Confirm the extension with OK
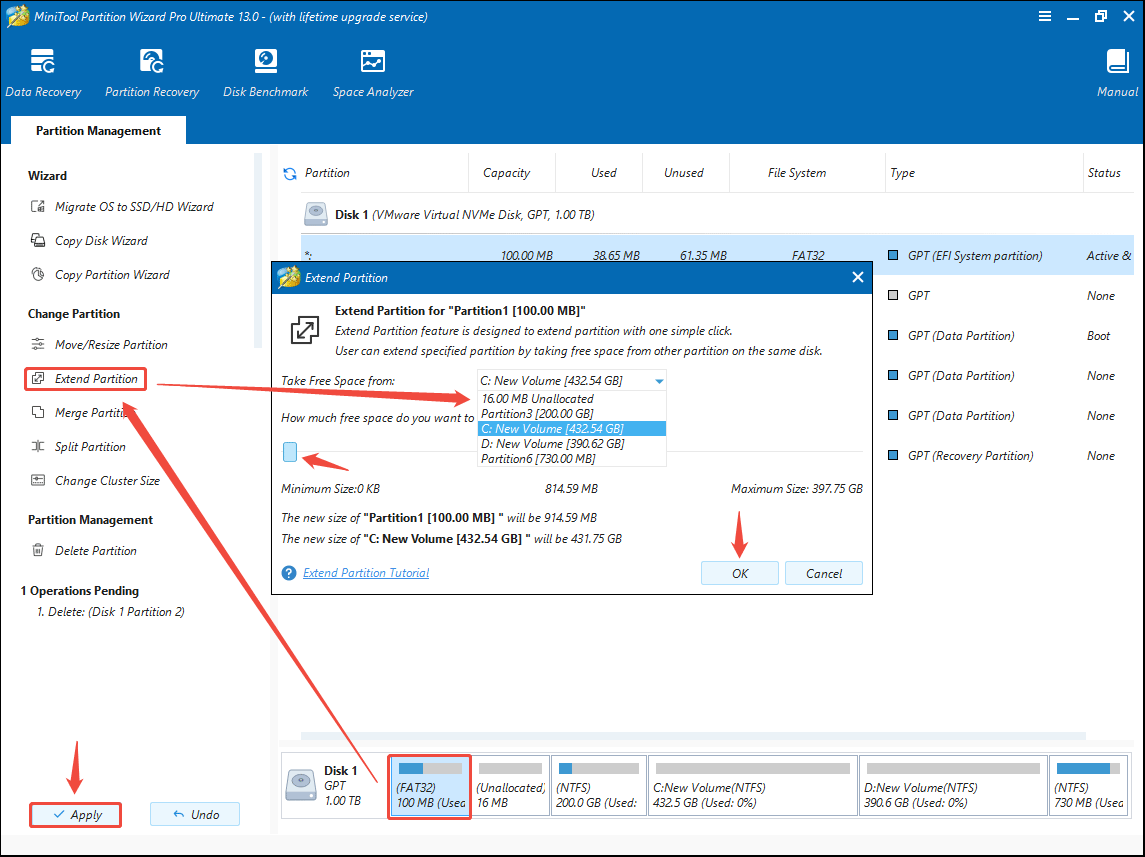Viewport: 1145px width, 857px height. click(x=739, y=573)
